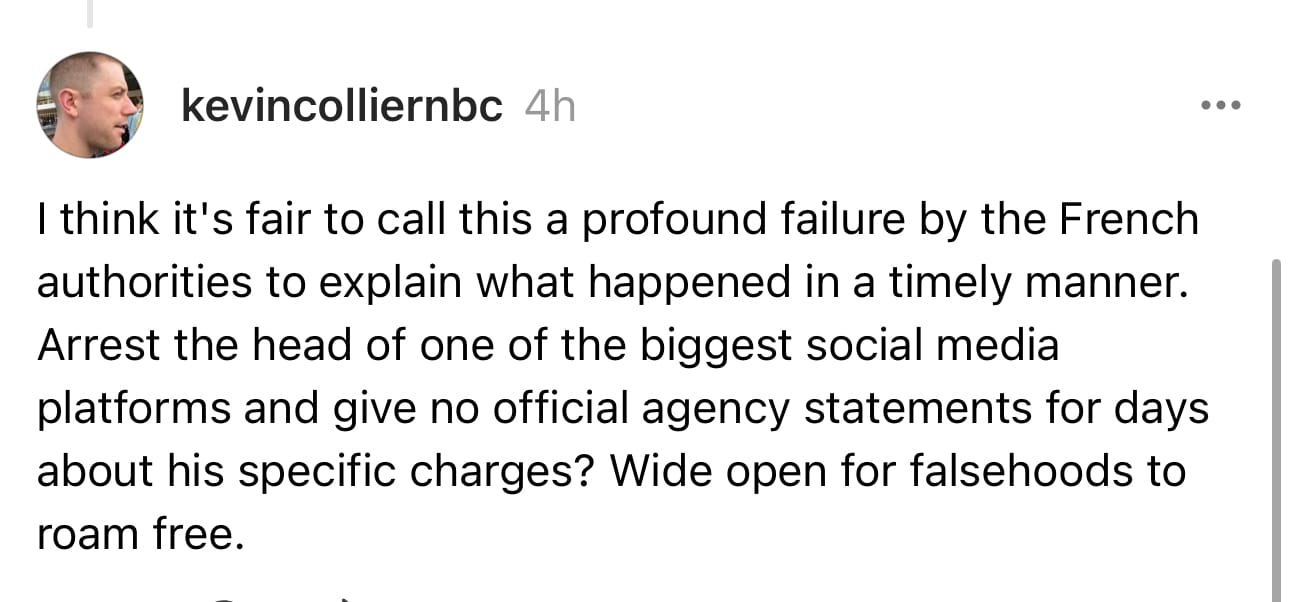1290x602 pixels.
Task: Tap the partially visible reply icon below post
Action: tap(228, 598)
